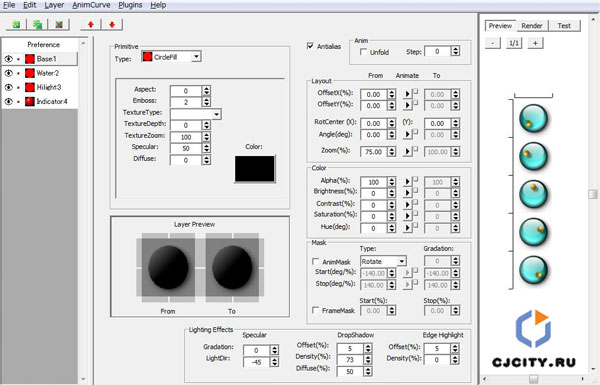This screenshot has width=600, height=385.
Task: Enable the AnimMask checkbox
Action: pyautogui.click(x=315, y=261)
